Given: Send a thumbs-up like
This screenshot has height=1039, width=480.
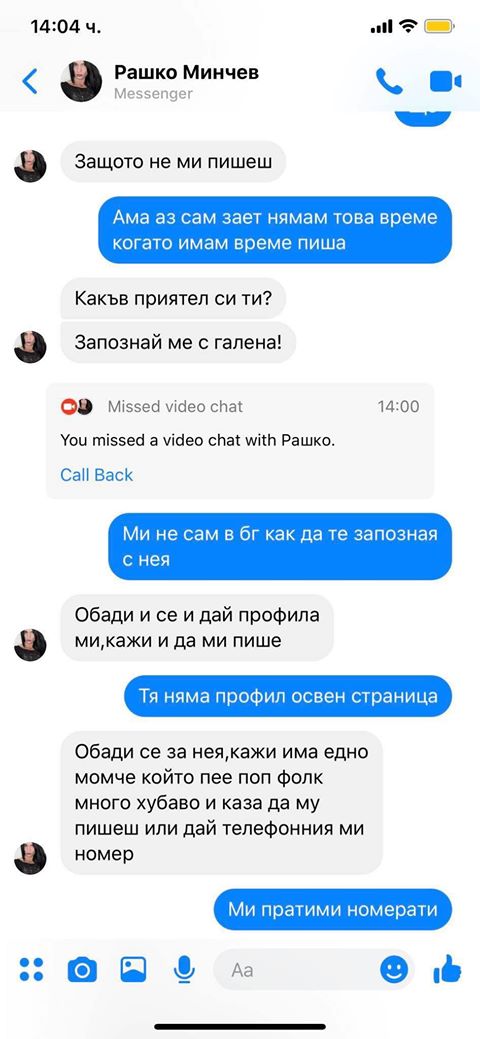Looking at the screenshot, I should 447,969.
